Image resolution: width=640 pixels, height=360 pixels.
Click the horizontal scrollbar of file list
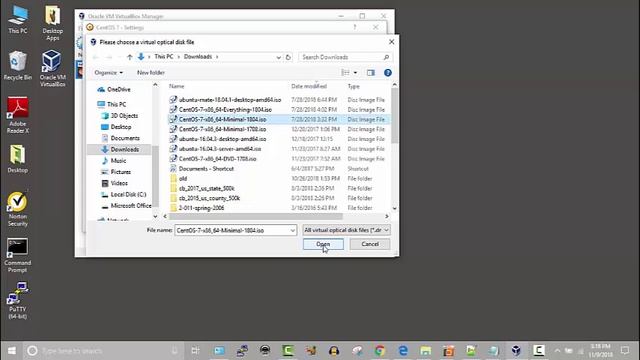[256, 216]
